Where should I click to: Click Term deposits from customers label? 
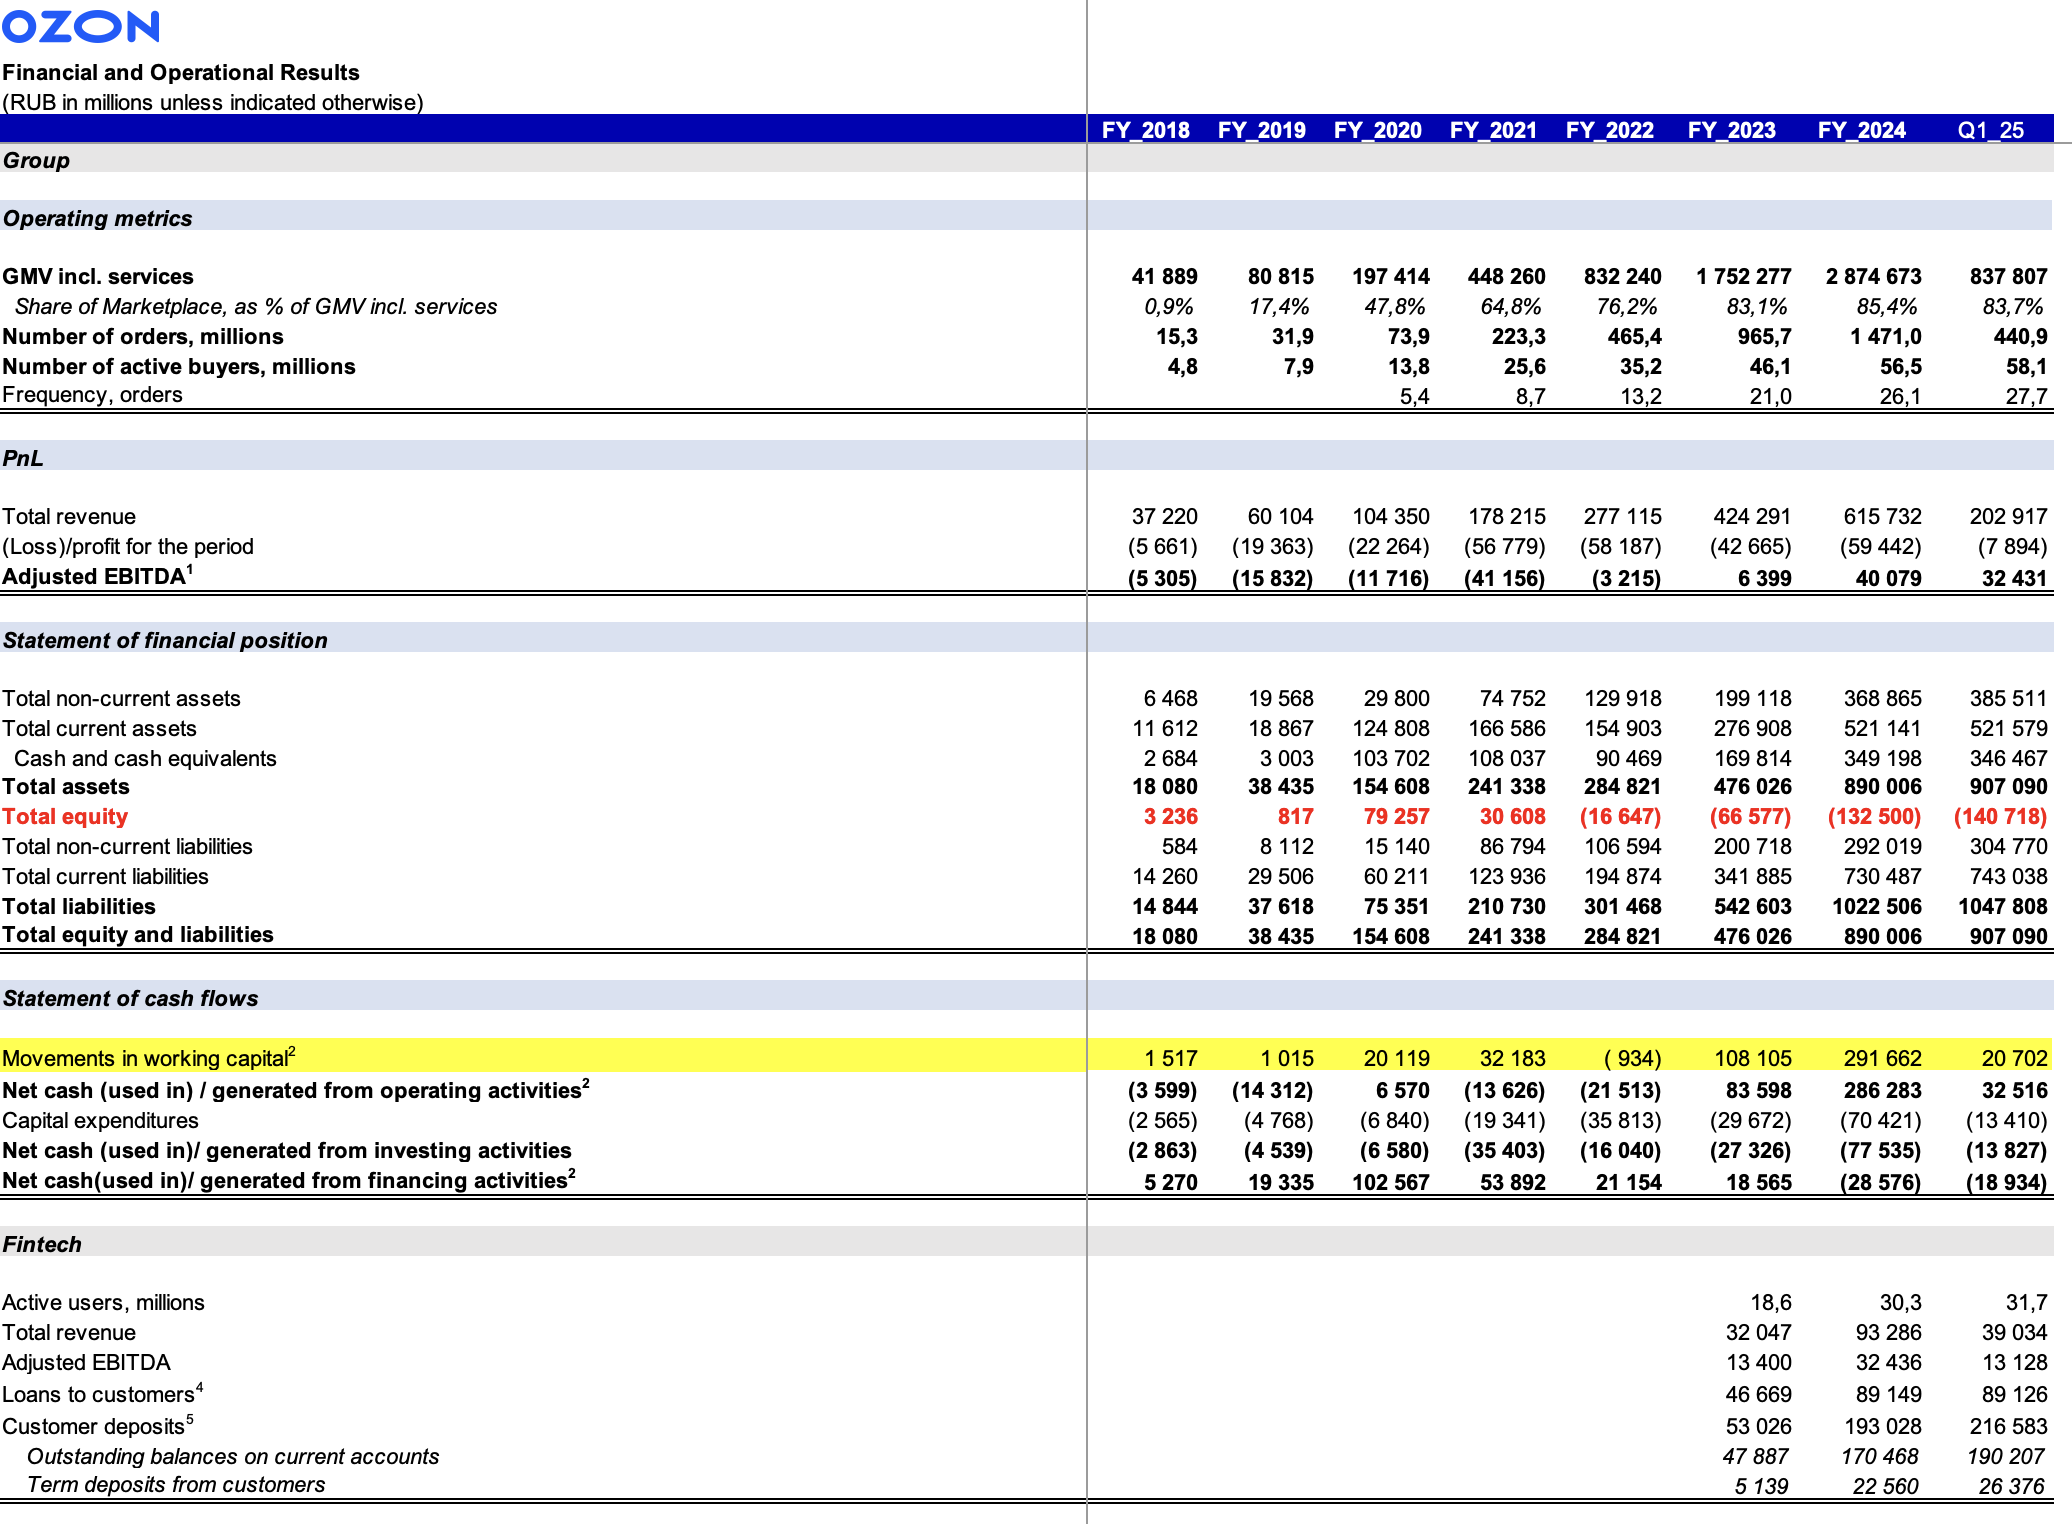tap(176, 1484)
